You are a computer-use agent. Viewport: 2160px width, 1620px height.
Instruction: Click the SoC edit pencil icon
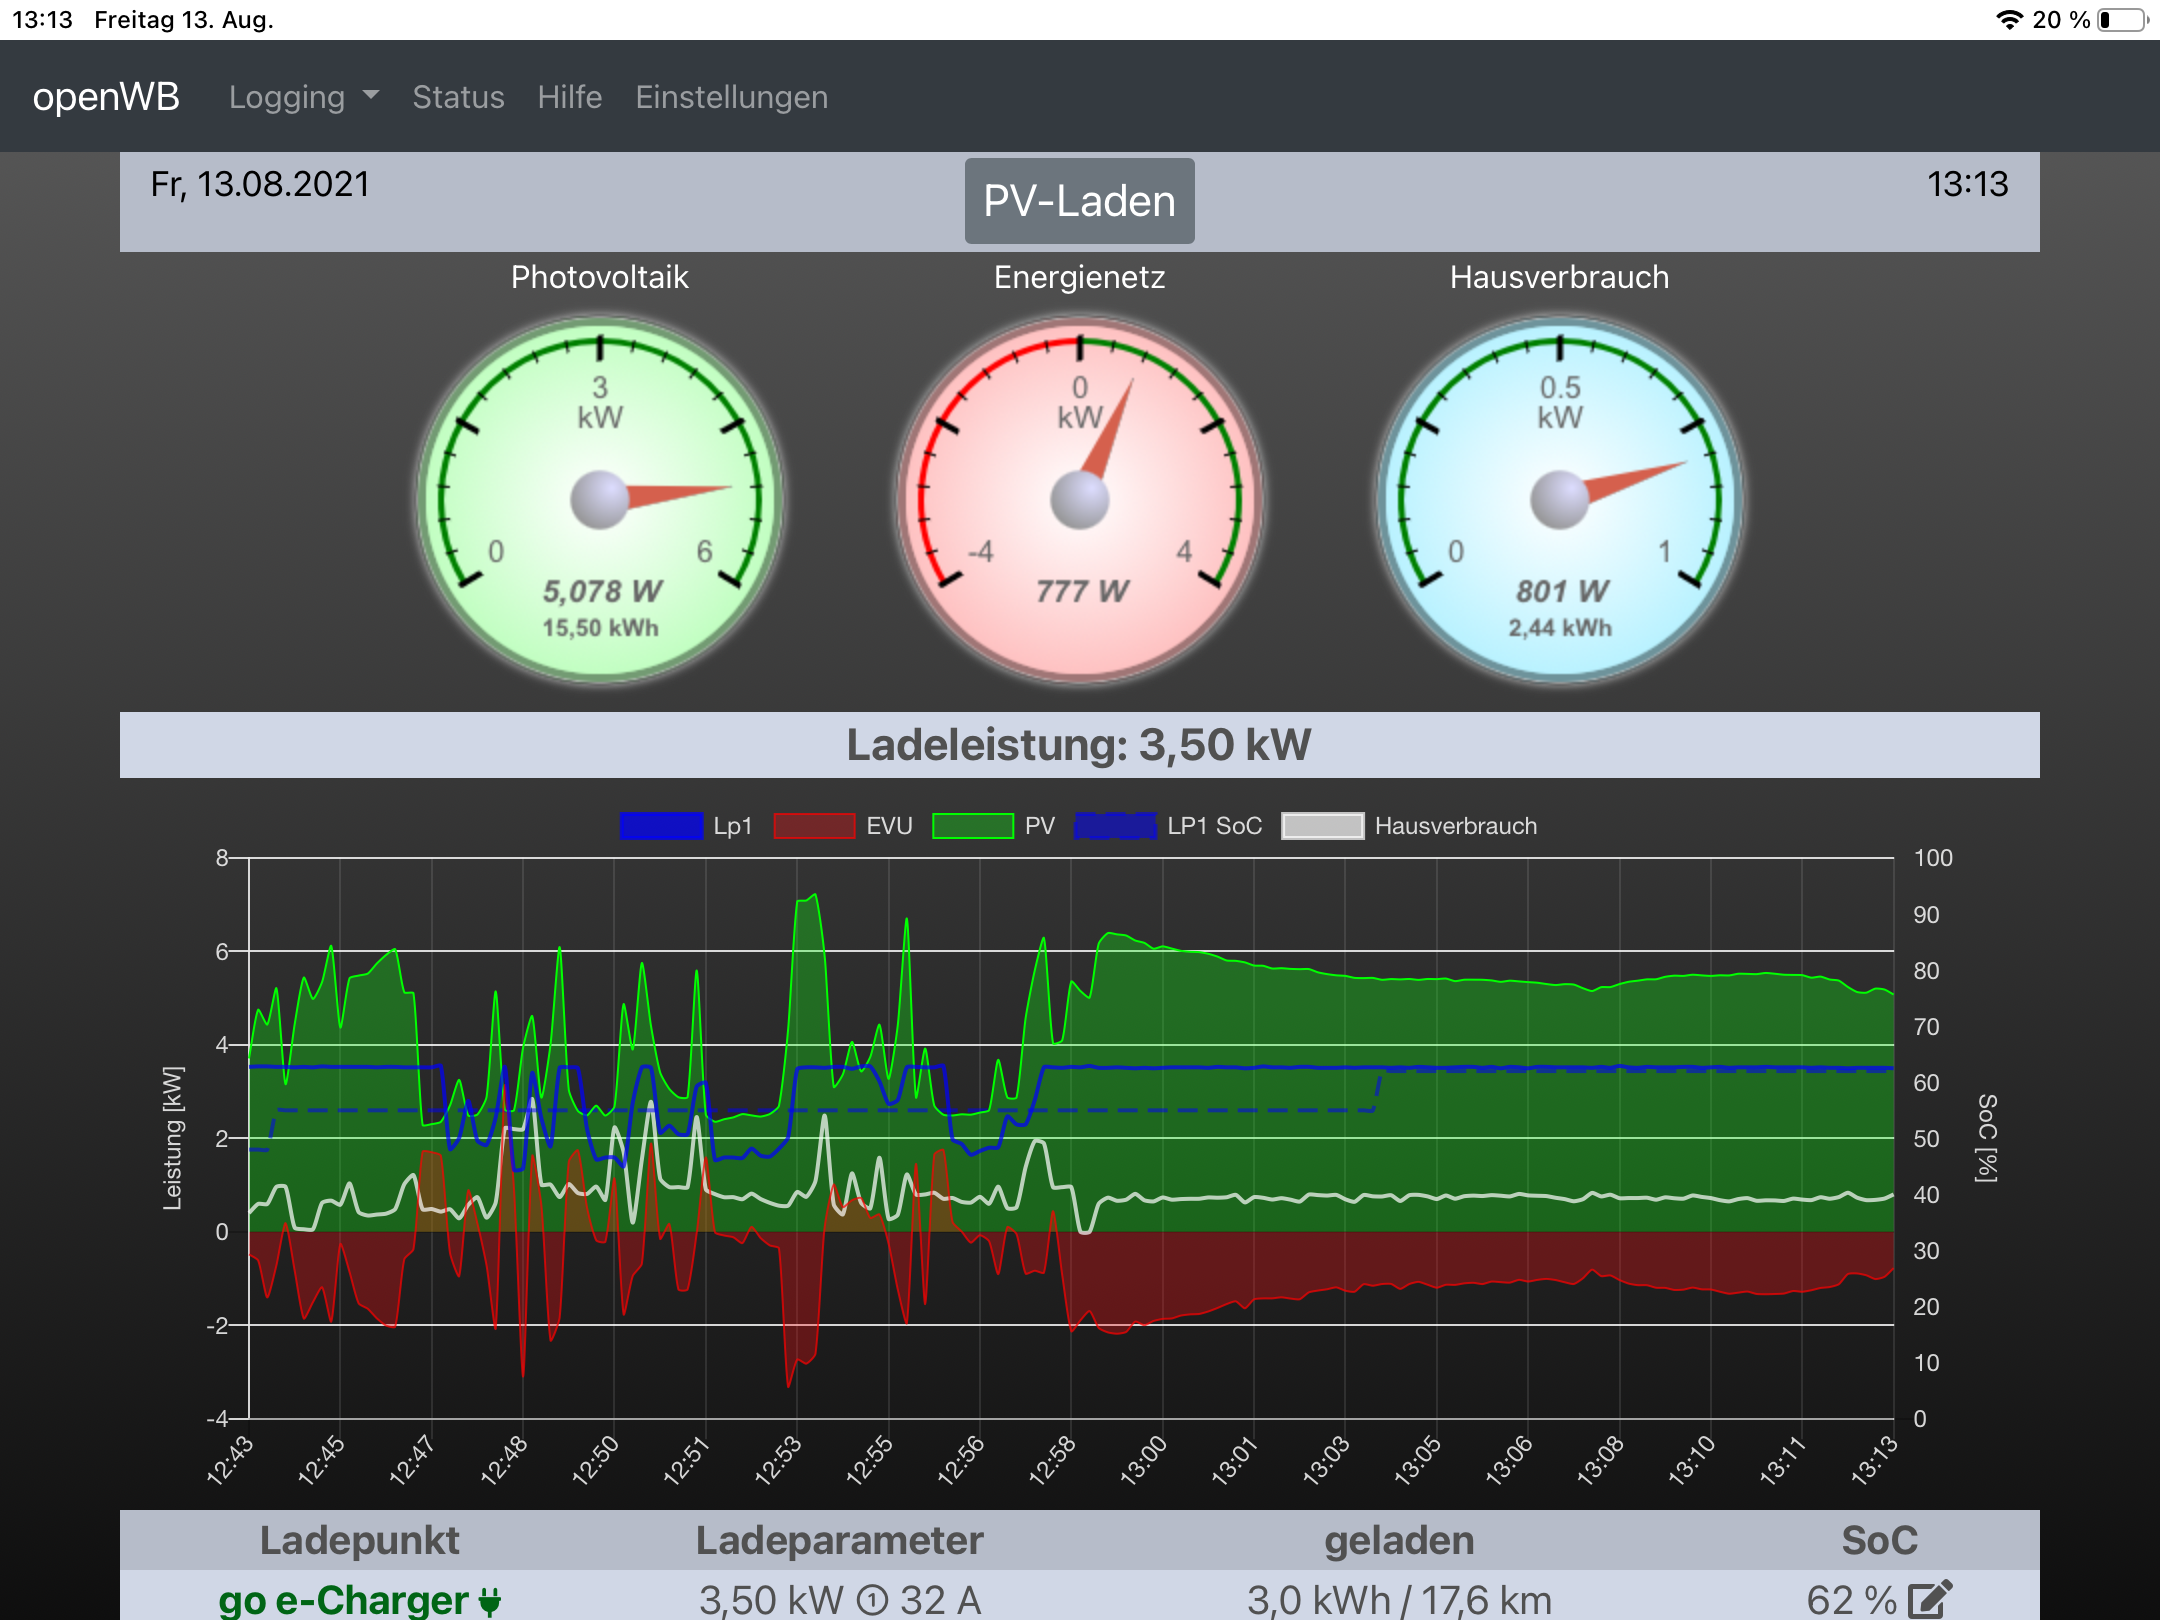pos(1930,1598)
